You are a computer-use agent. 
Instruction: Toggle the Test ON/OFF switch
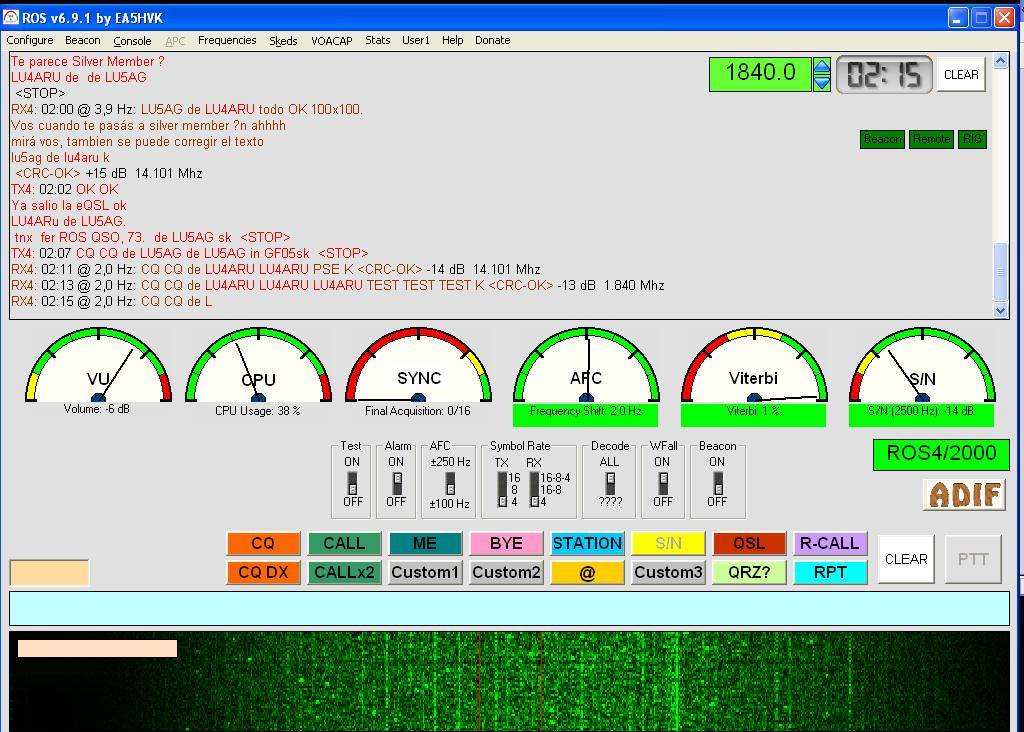352,483
